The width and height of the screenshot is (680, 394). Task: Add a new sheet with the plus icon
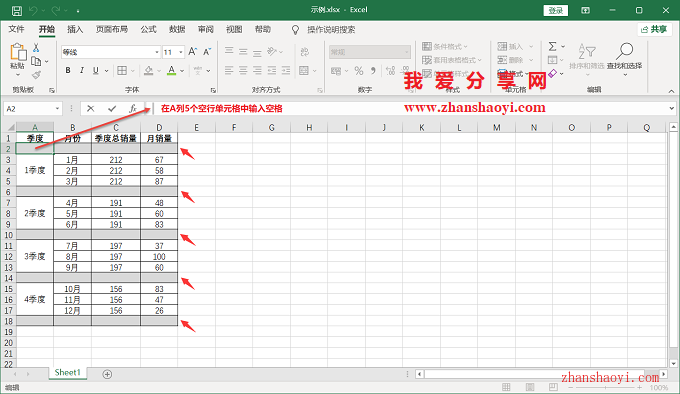point(107,374)
